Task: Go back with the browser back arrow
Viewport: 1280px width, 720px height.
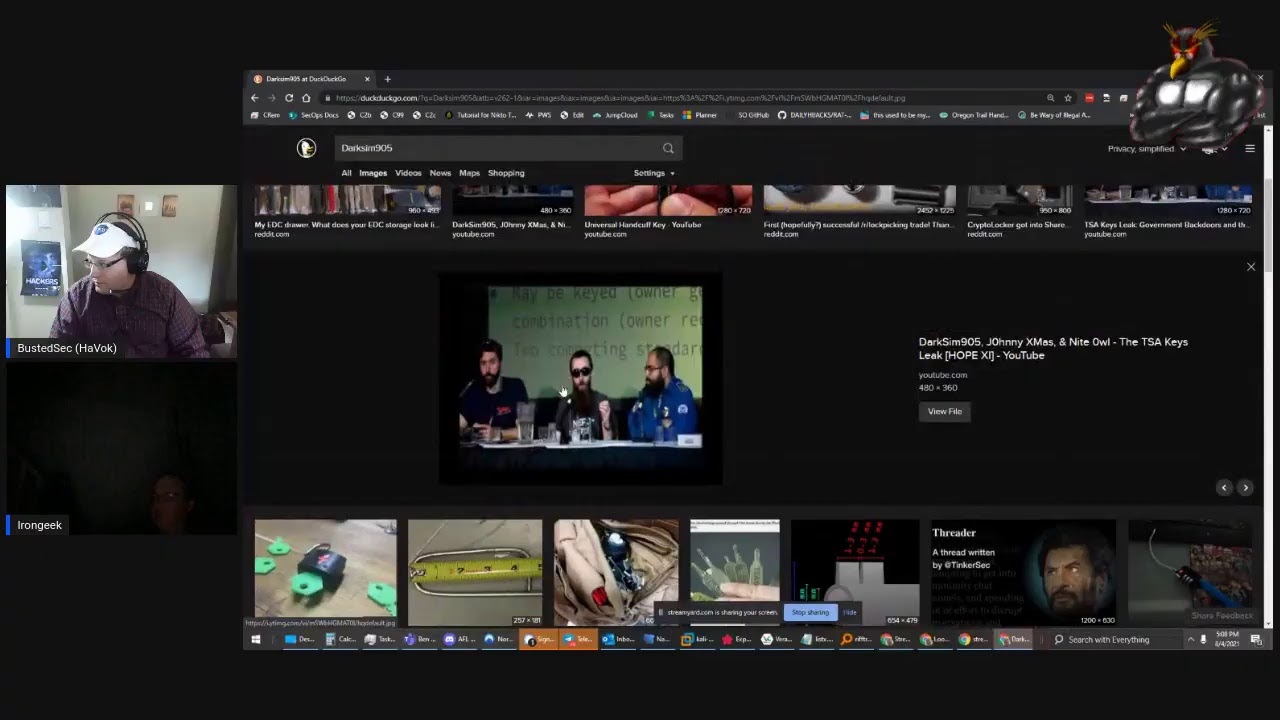Action: pyautogui.click(x=254, y=98)
